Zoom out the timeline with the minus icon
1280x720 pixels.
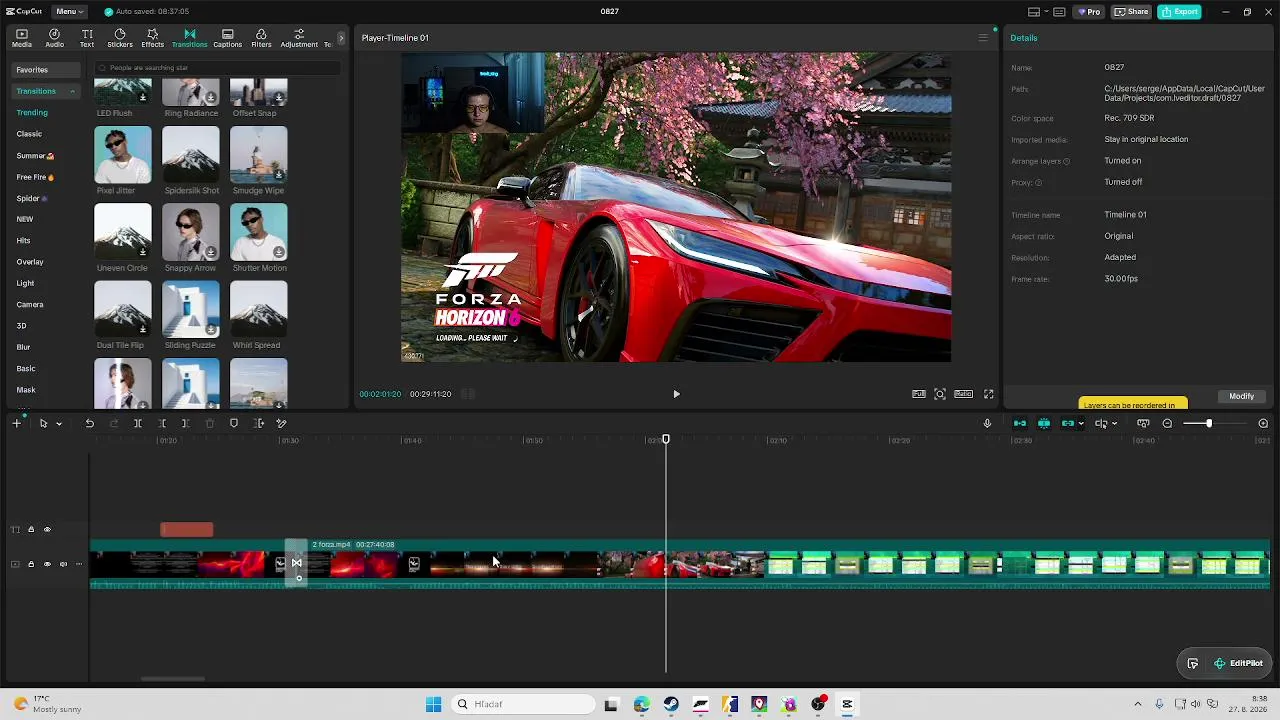click(1167, 424)
